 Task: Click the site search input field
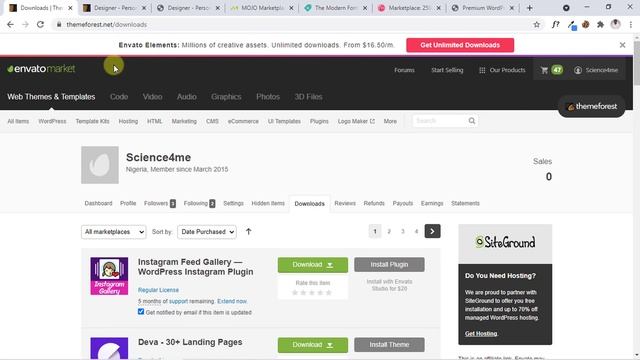pos(440,121)
